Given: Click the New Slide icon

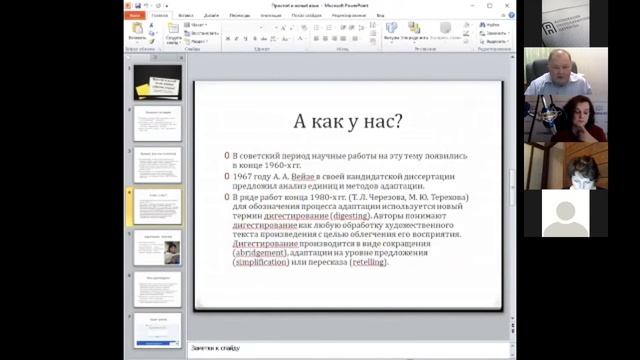Looking at the screenshot, I should point(173,28).
